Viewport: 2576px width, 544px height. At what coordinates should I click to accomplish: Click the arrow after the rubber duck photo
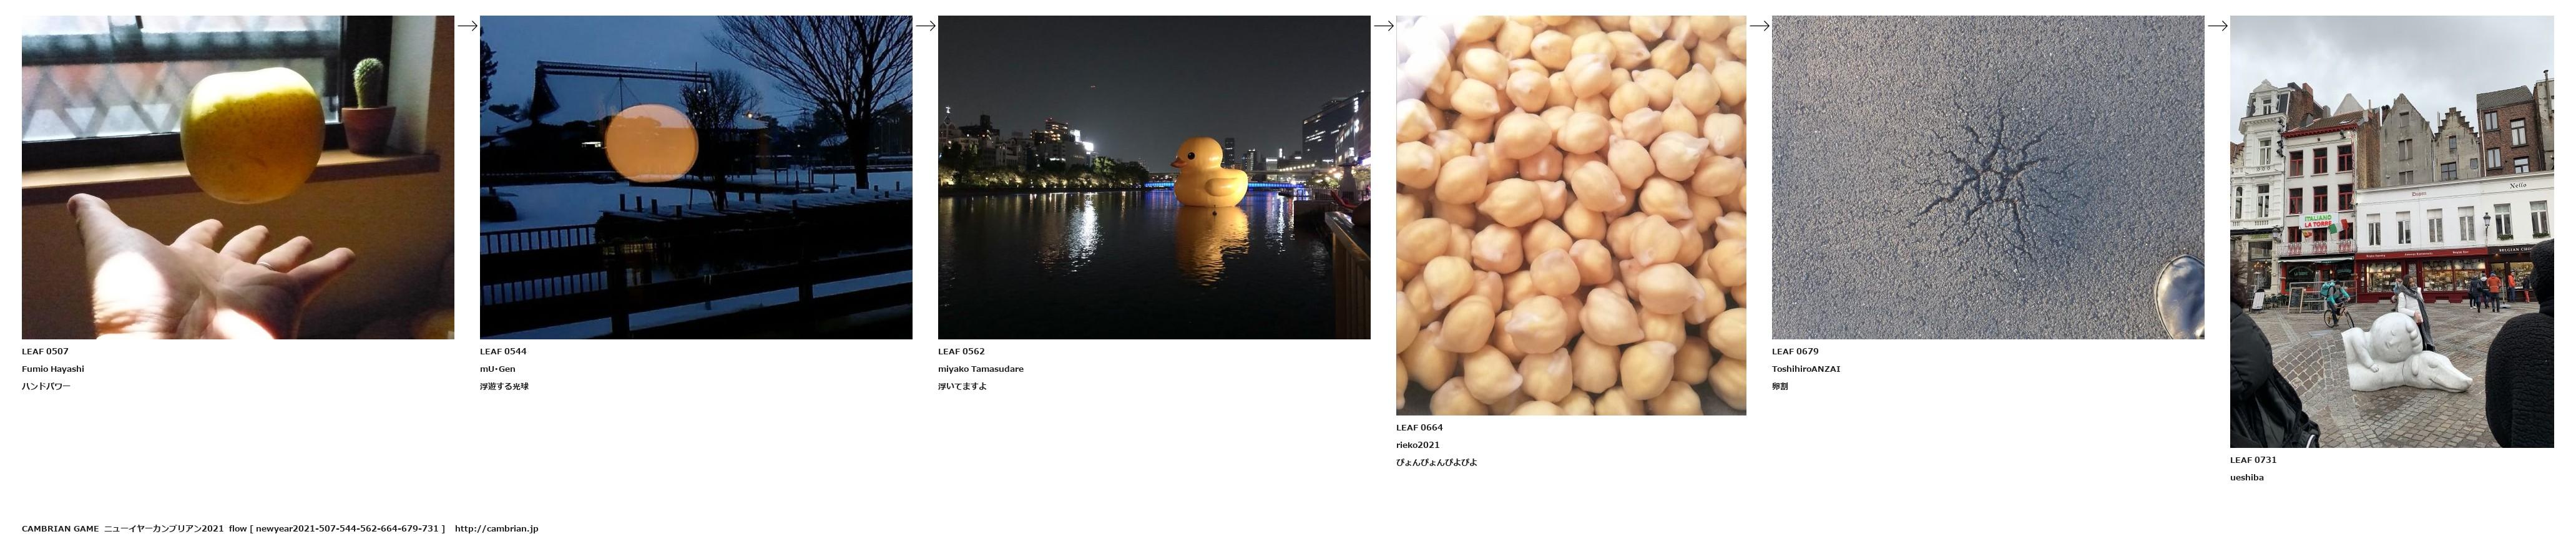[x=1383, y=26]
